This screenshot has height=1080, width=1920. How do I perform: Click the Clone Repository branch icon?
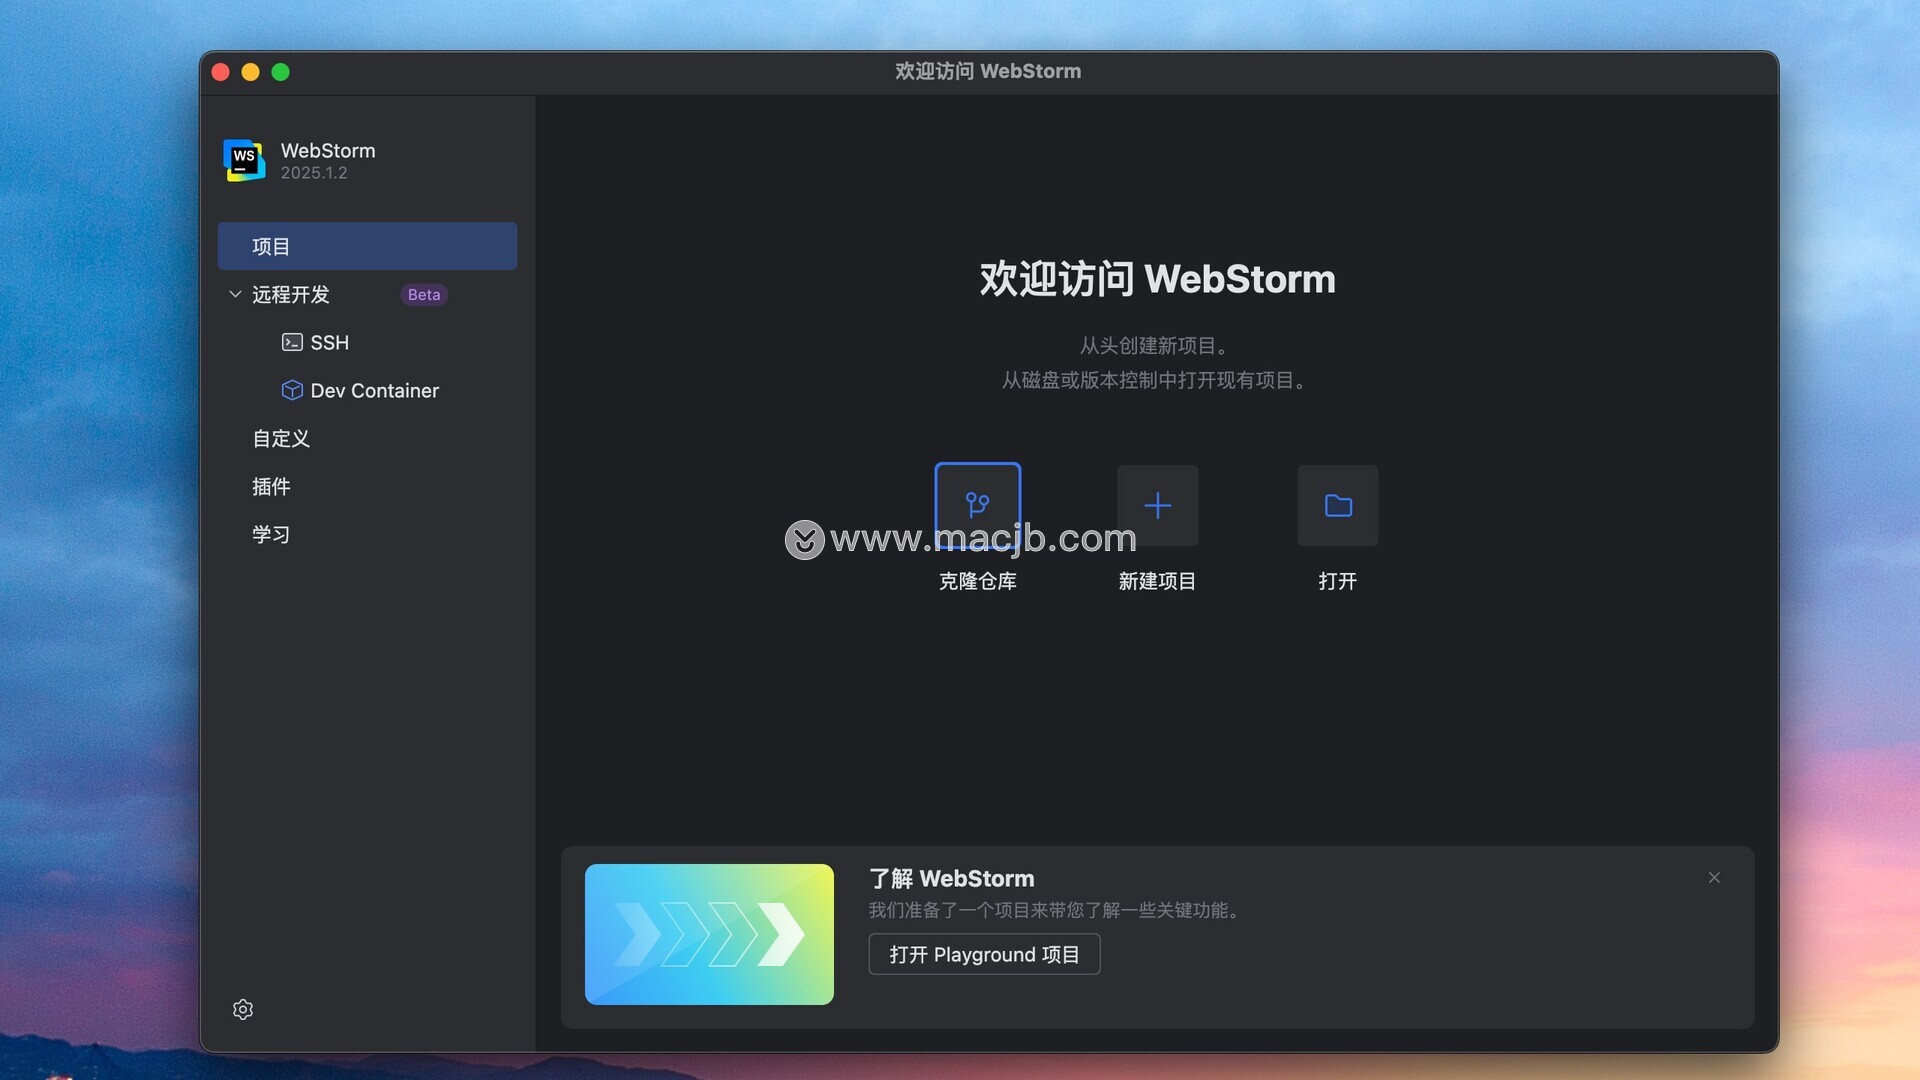(977, 504)
